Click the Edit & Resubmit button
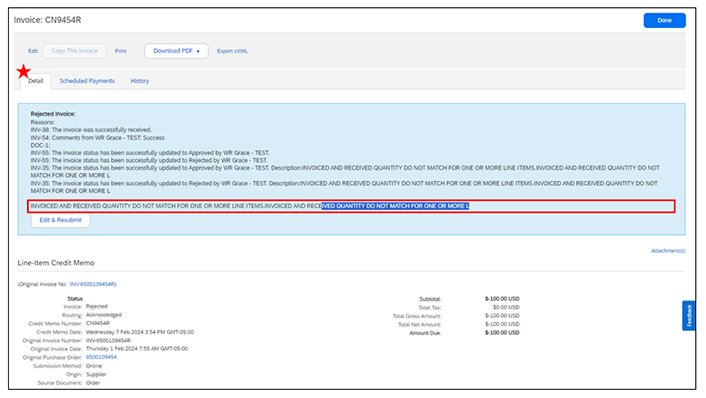This screenshot has width=706, height=398. (60, 220)
